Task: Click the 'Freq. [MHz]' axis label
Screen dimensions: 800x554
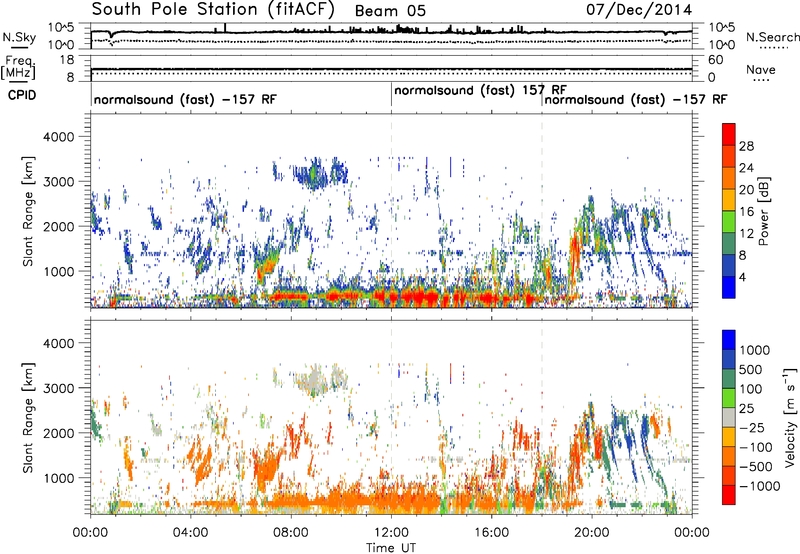Action: pyautogui.click(x=18, y=67)
